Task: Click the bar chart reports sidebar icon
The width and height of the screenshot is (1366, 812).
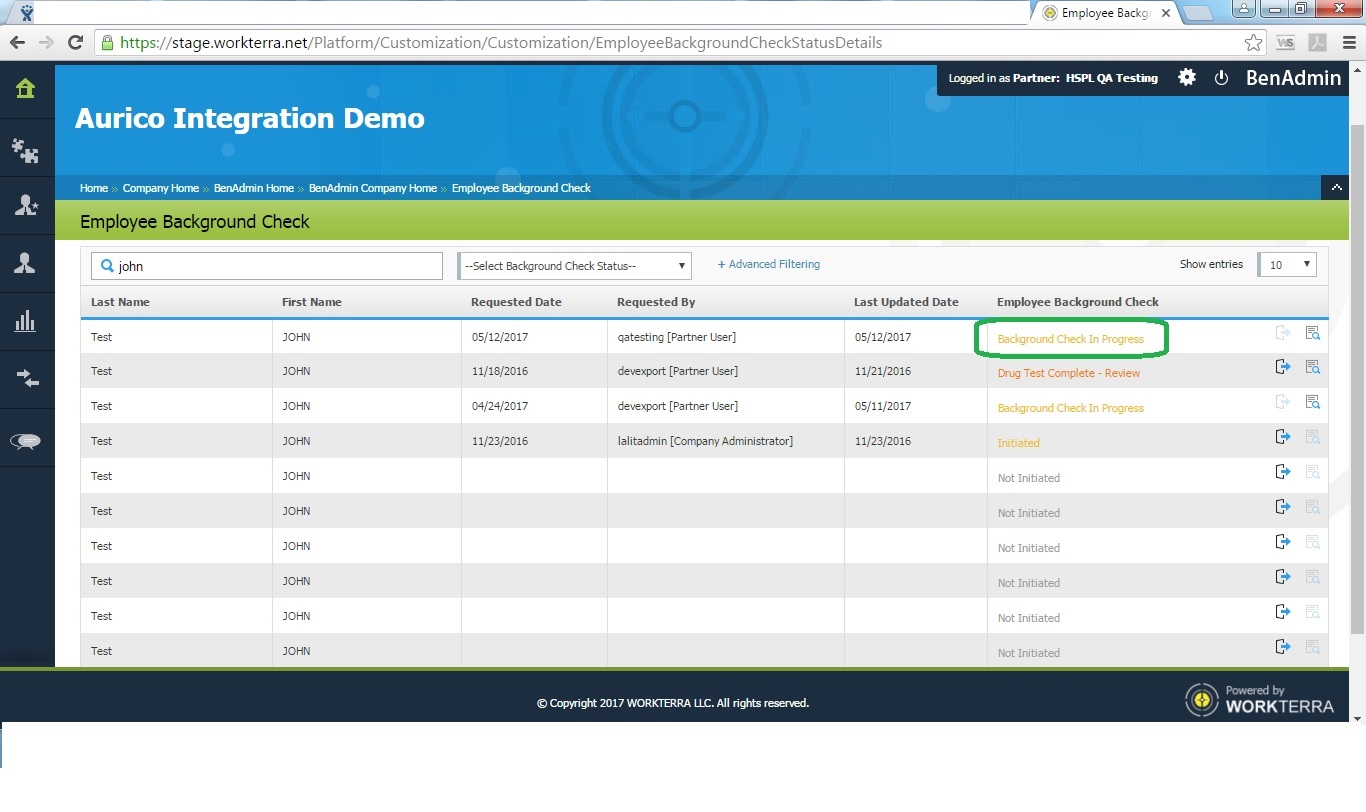Action: pyautogui.click(x=25, y=321)
